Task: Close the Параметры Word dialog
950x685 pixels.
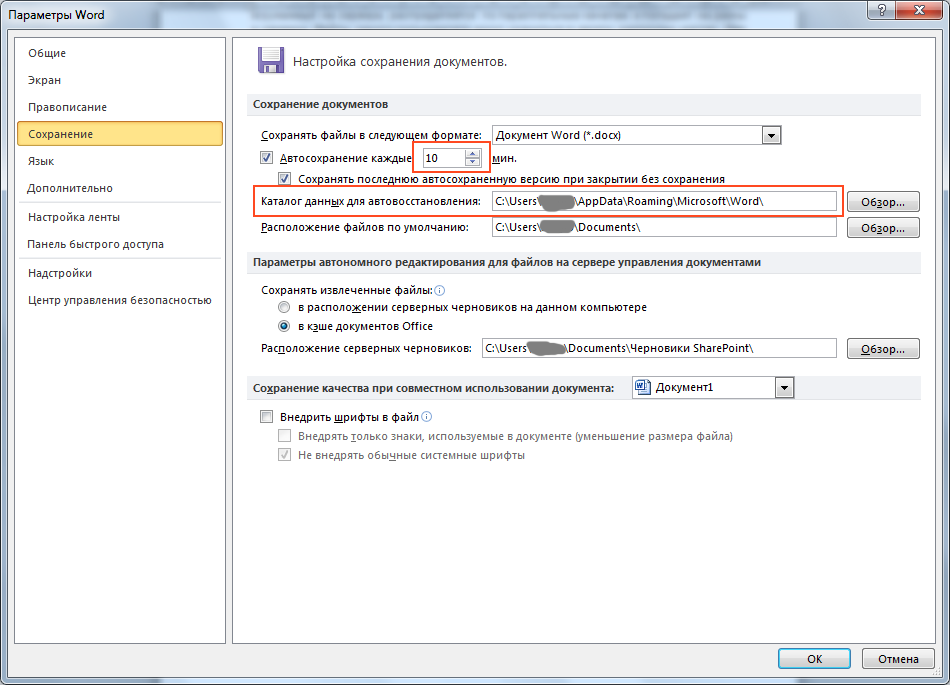Action: [x=920, y=10]
